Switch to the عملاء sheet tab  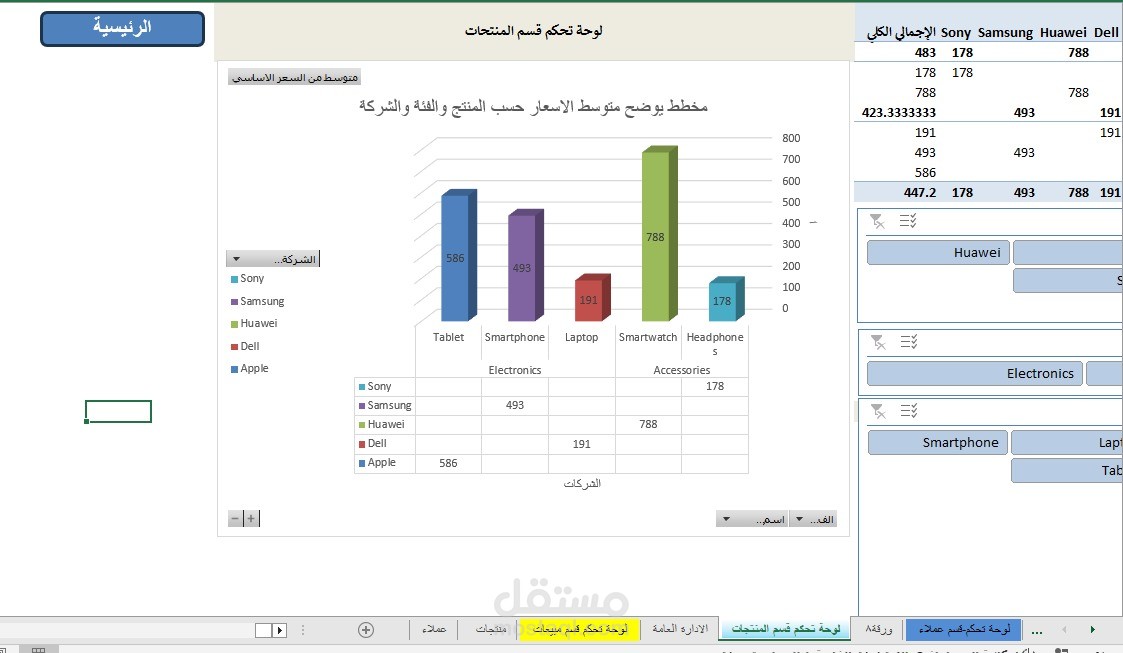[434, 629]
